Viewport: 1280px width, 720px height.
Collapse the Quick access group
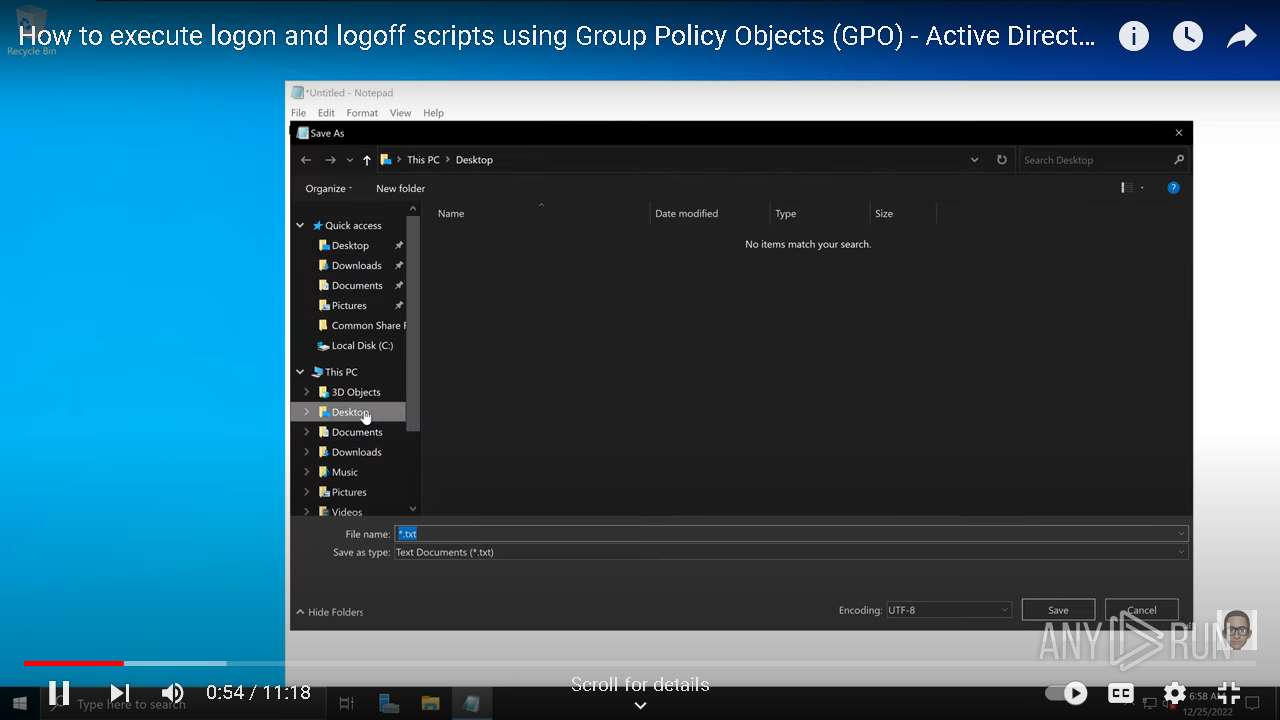[300, 226]
